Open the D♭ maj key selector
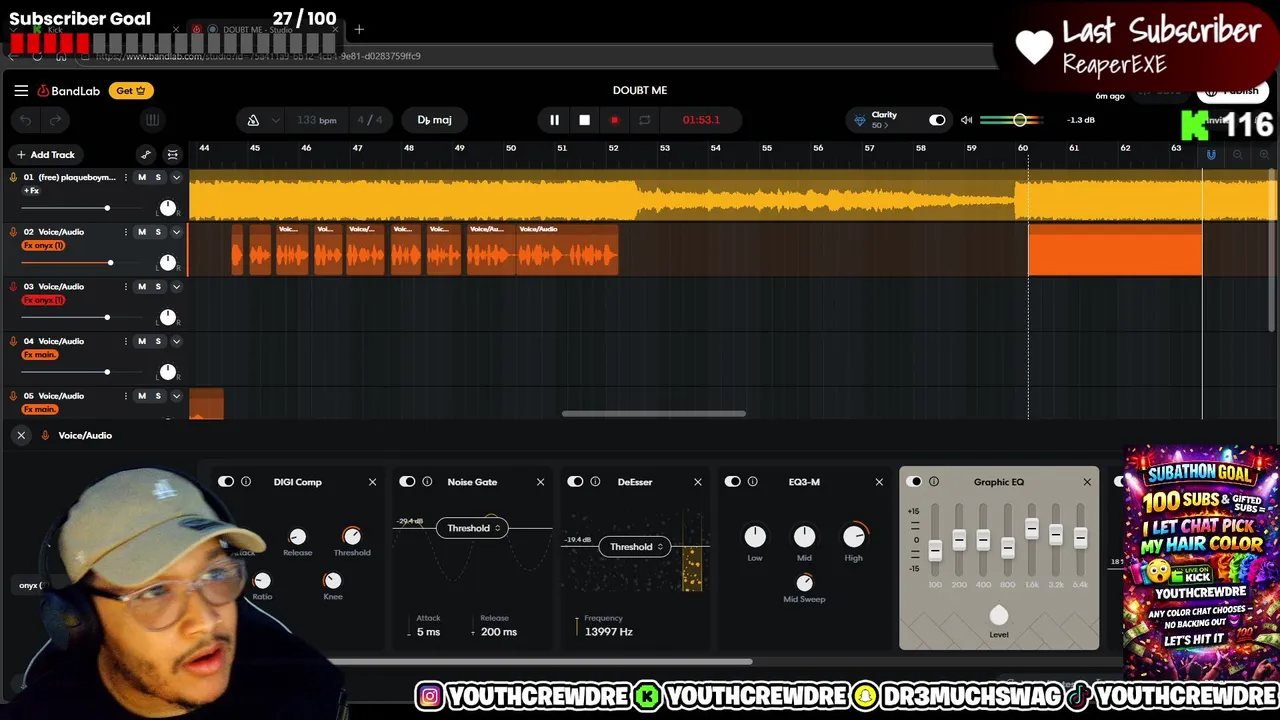This screenshot has height=720, width=1280. click(434, 120)
